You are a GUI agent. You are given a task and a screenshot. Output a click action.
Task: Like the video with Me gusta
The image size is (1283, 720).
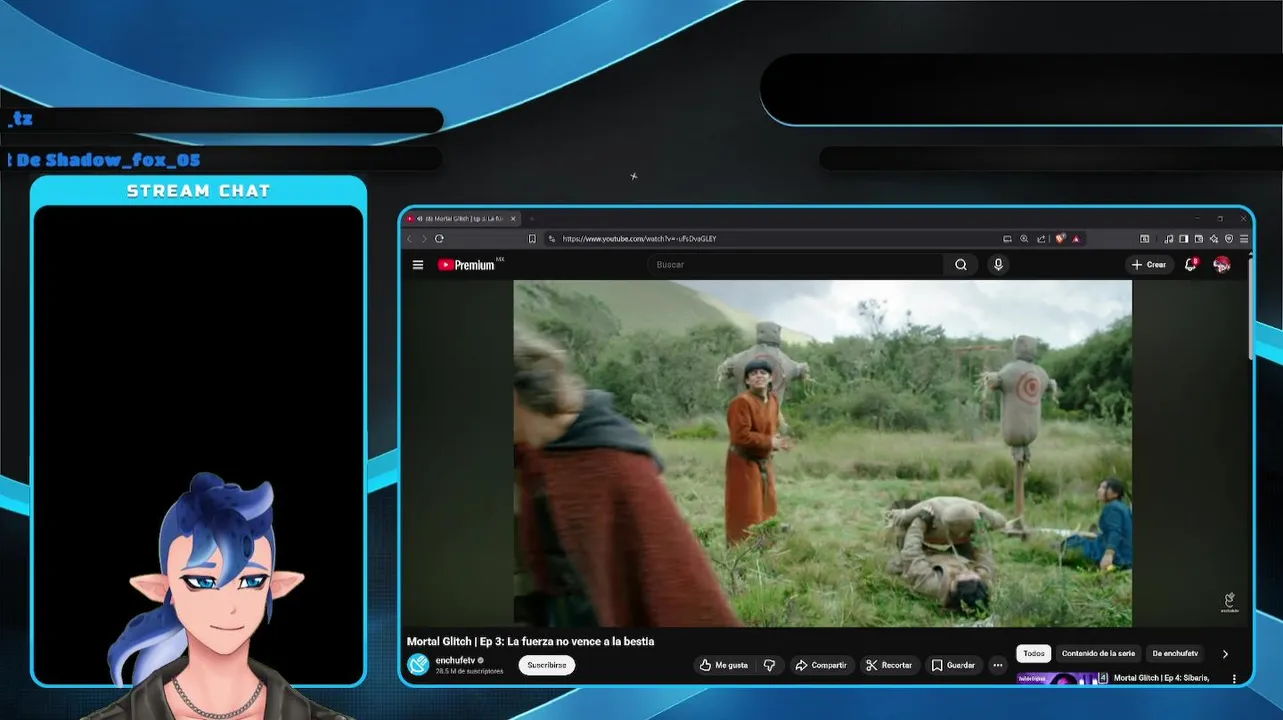pyautogui.click(x=724, y=665)
